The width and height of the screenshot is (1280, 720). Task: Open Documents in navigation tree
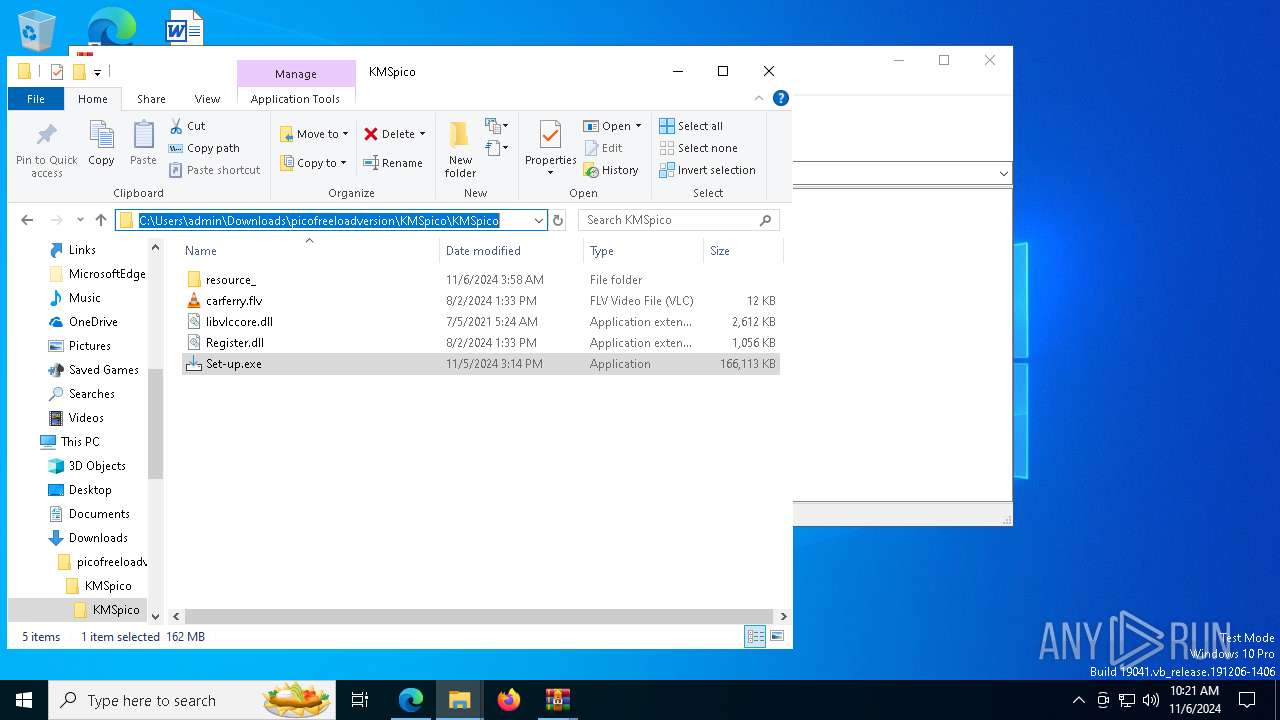click(99, 514)
